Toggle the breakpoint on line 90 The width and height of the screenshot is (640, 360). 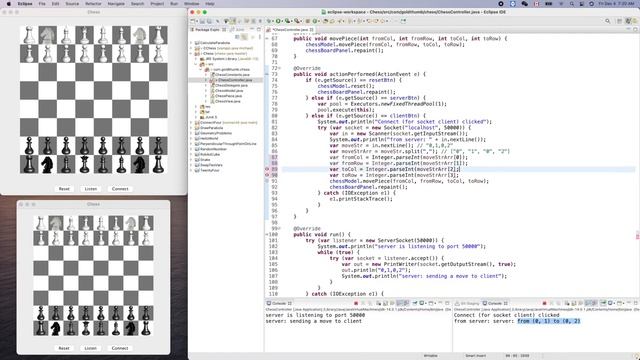(267, 175)
